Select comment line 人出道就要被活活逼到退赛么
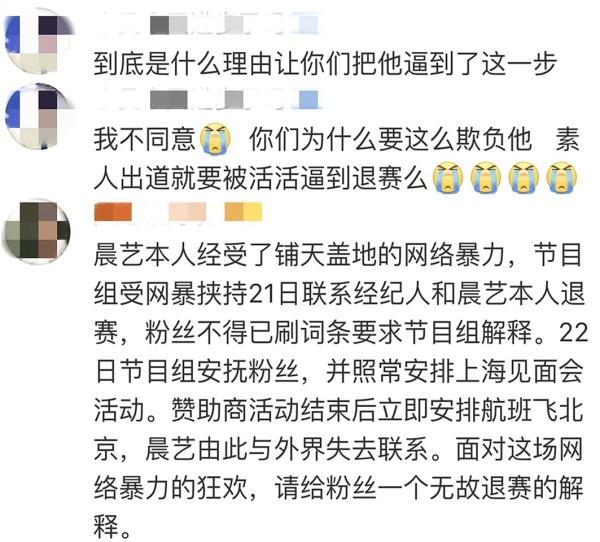The width and height of the screenshot is (600, 542). pyautogui.click(x=260, y=178)
